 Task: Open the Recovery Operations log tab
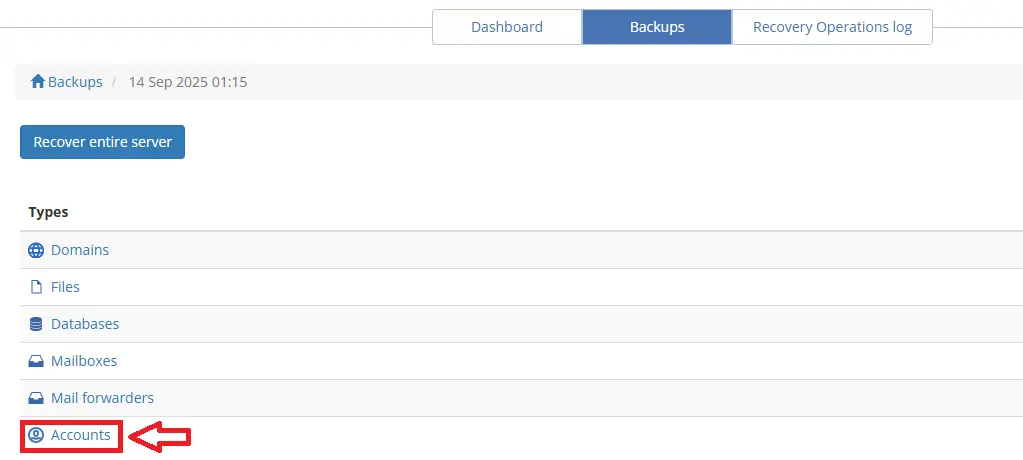[832, 27]
